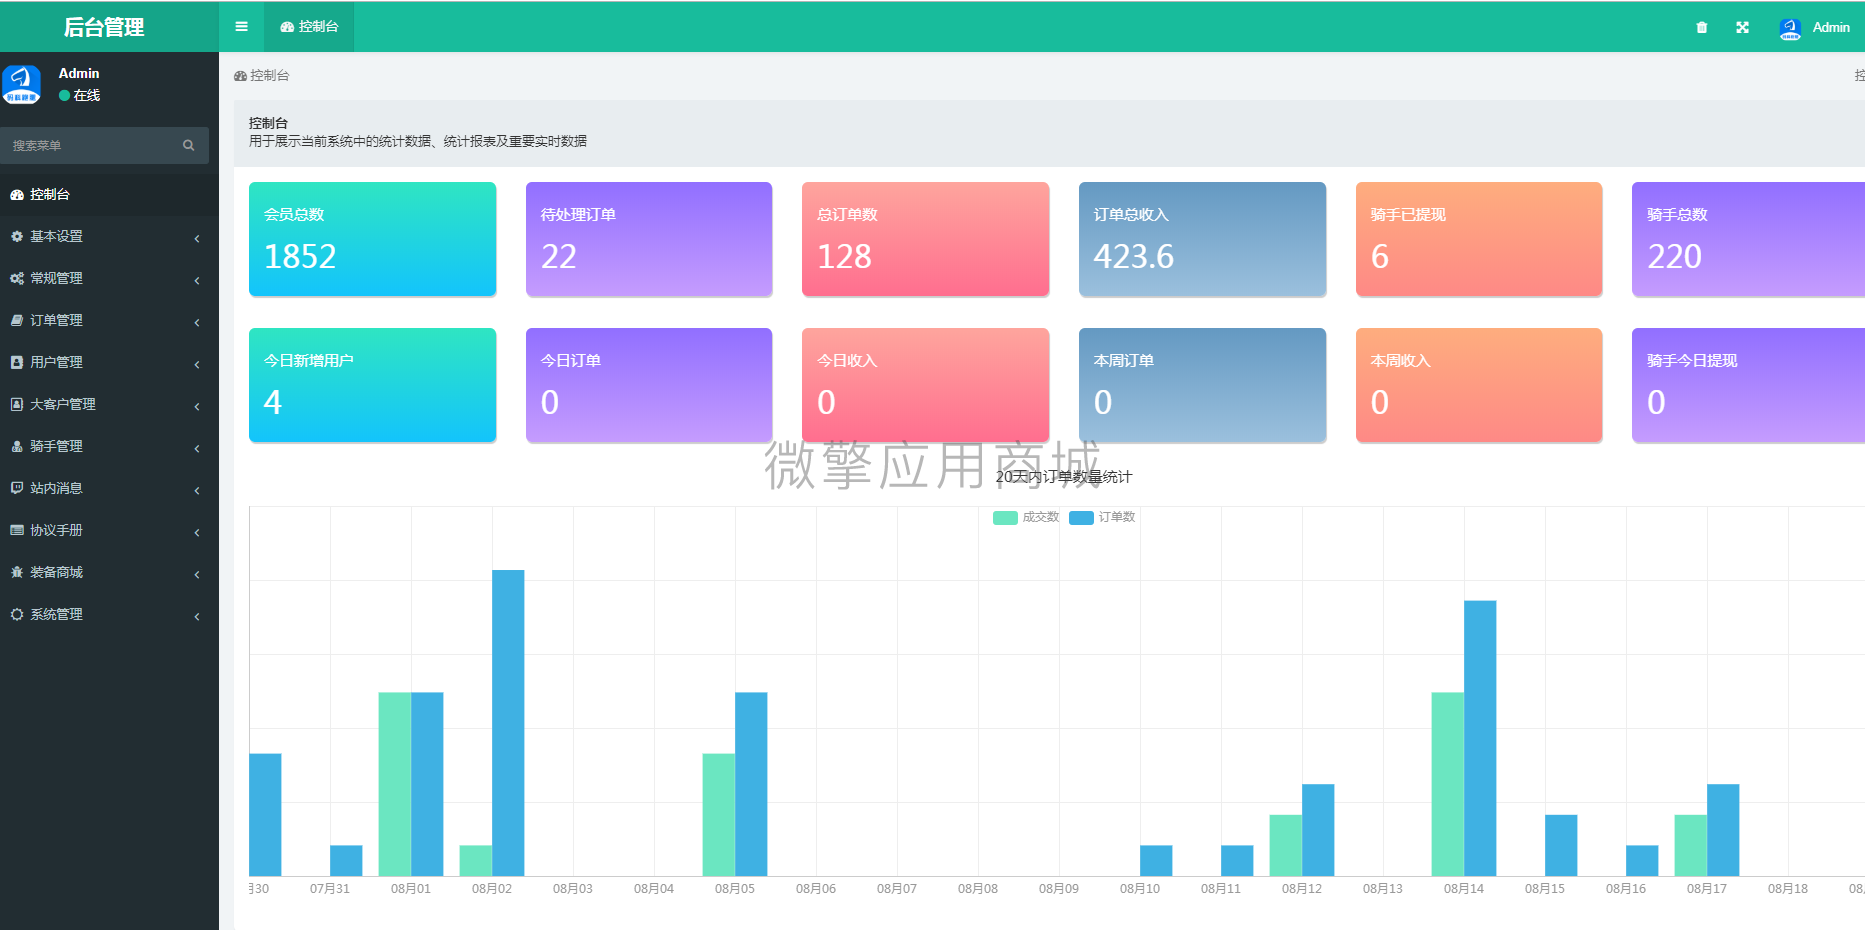Toggle the hamburger sidebar menu icon

pos(241,27)
